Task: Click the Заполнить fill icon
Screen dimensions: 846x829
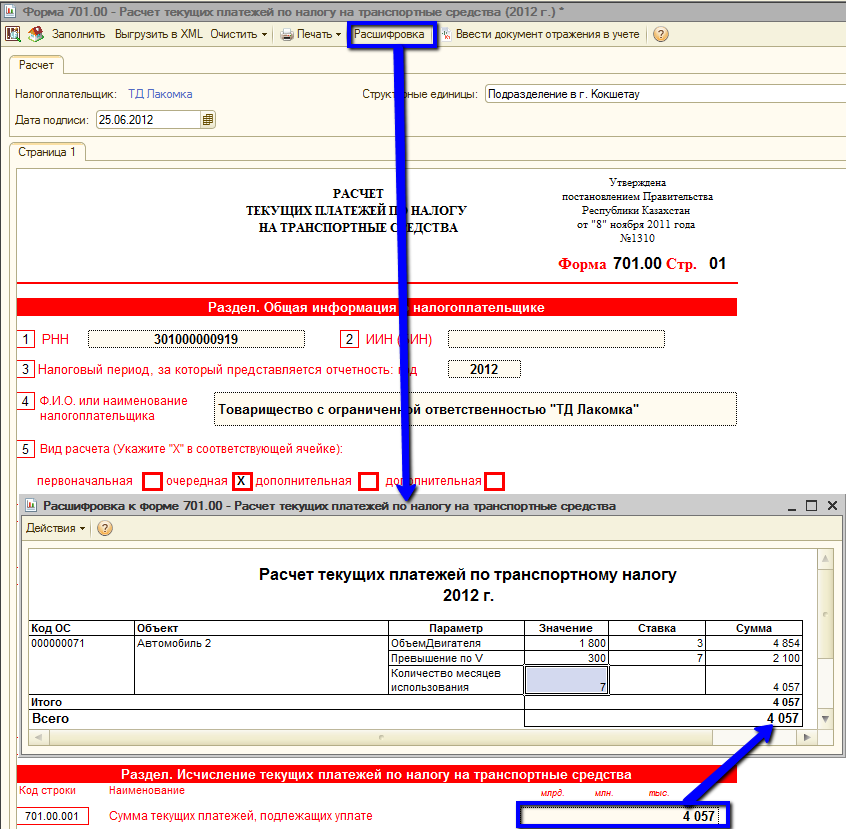Action: [36, 34]
